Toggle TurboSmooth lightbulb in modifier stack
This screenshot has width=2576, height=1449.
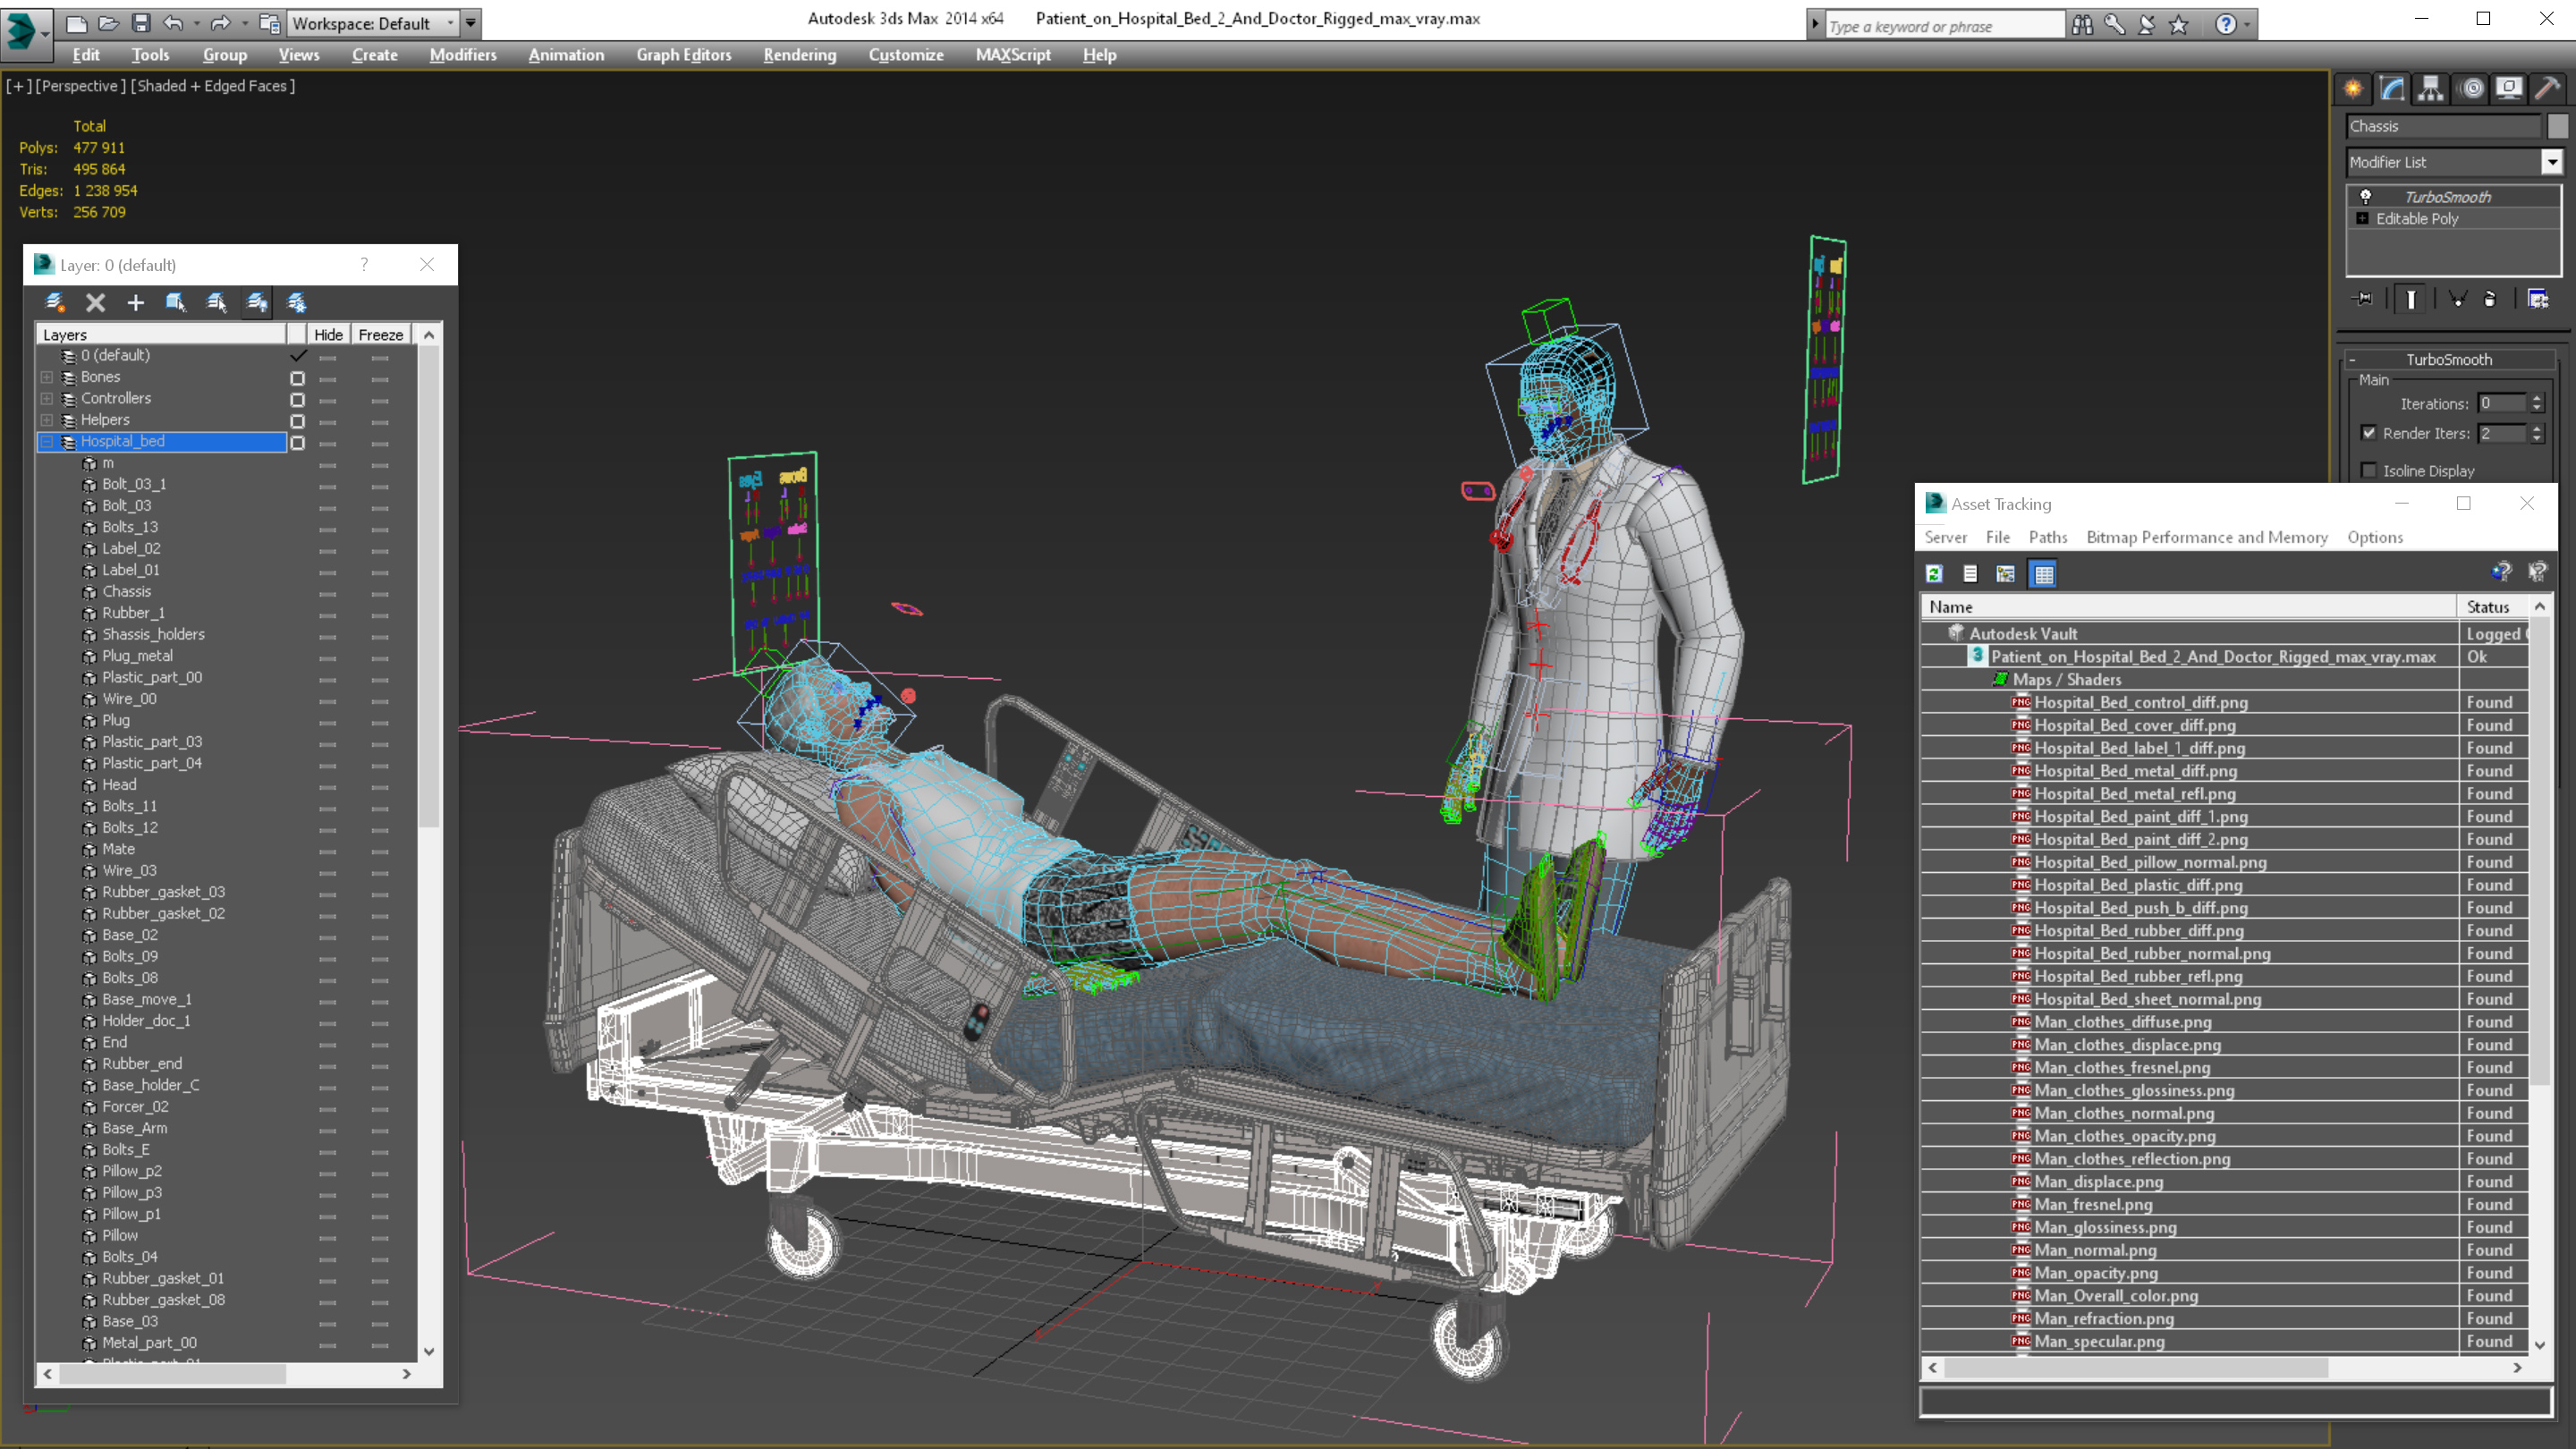2366,196
